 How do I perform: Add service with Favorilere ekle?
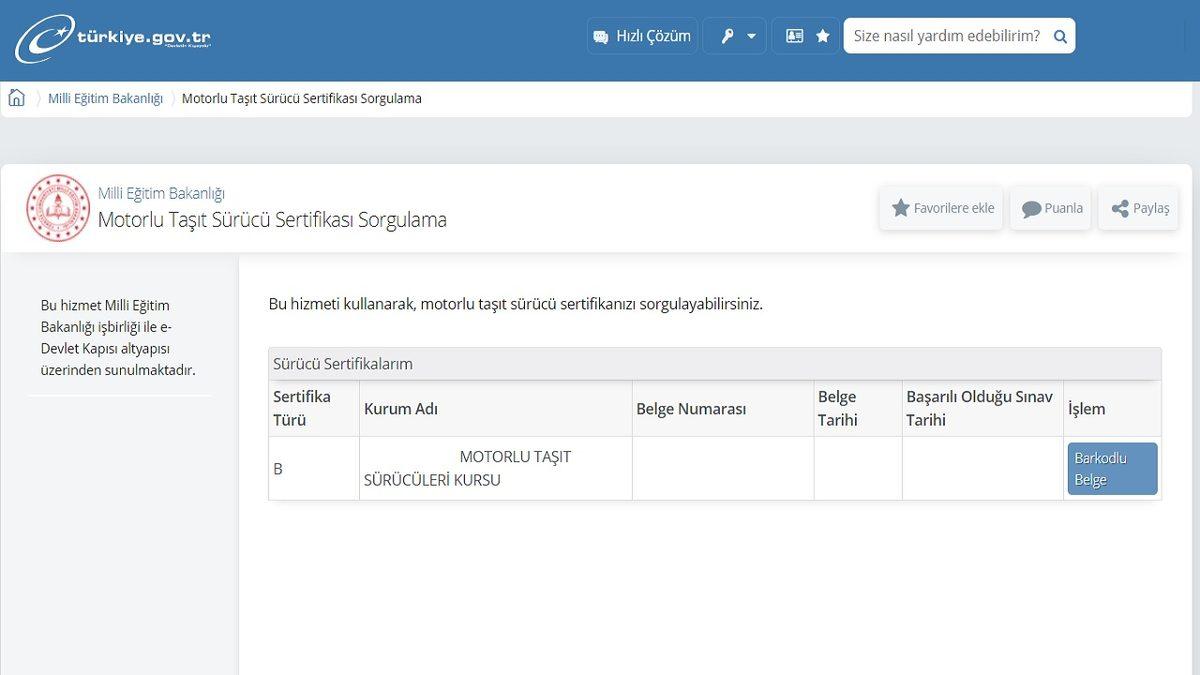(x=942, y=208)
